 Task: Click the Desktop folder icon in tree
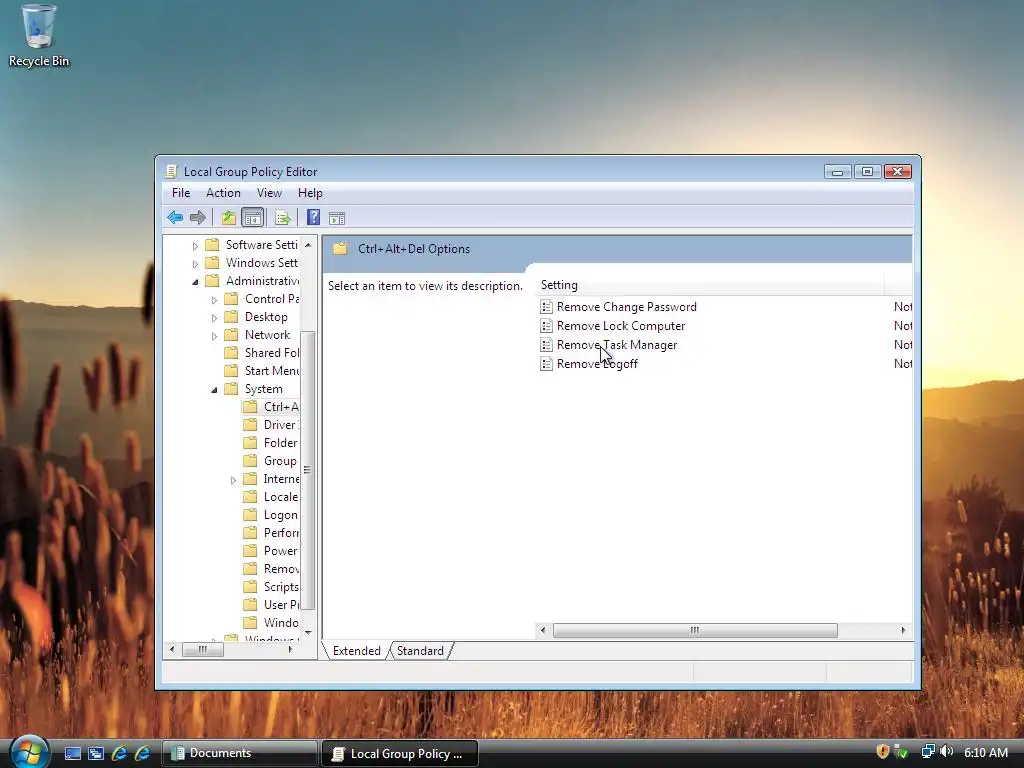point(231,317)
